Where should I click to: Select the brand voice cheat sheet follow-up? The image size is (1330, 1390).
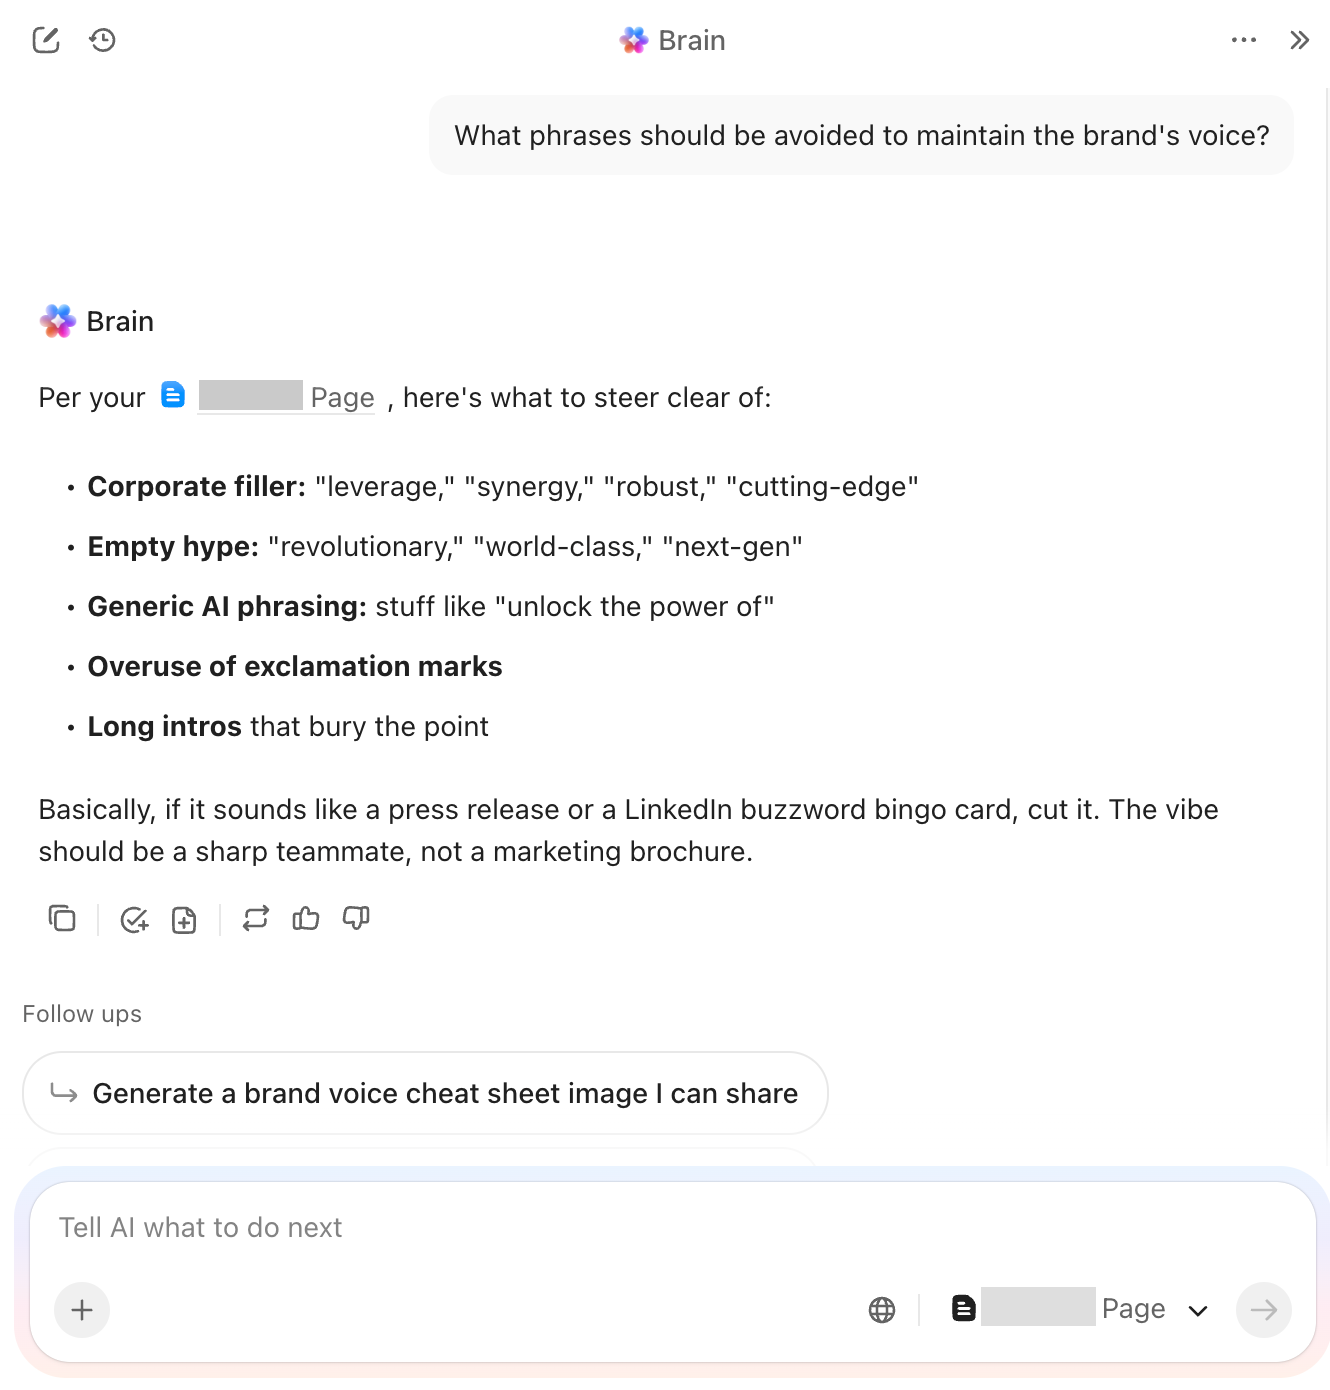point(425,1093)
